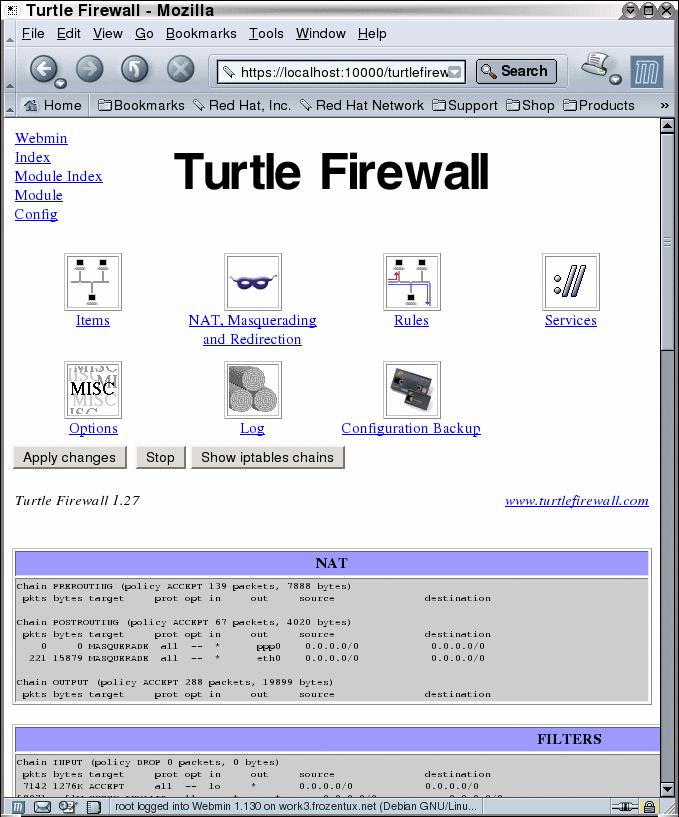The width and height of the screenshot is (679, 817).
Task: Open the MISC Options icon
Action: pos(93,390)
